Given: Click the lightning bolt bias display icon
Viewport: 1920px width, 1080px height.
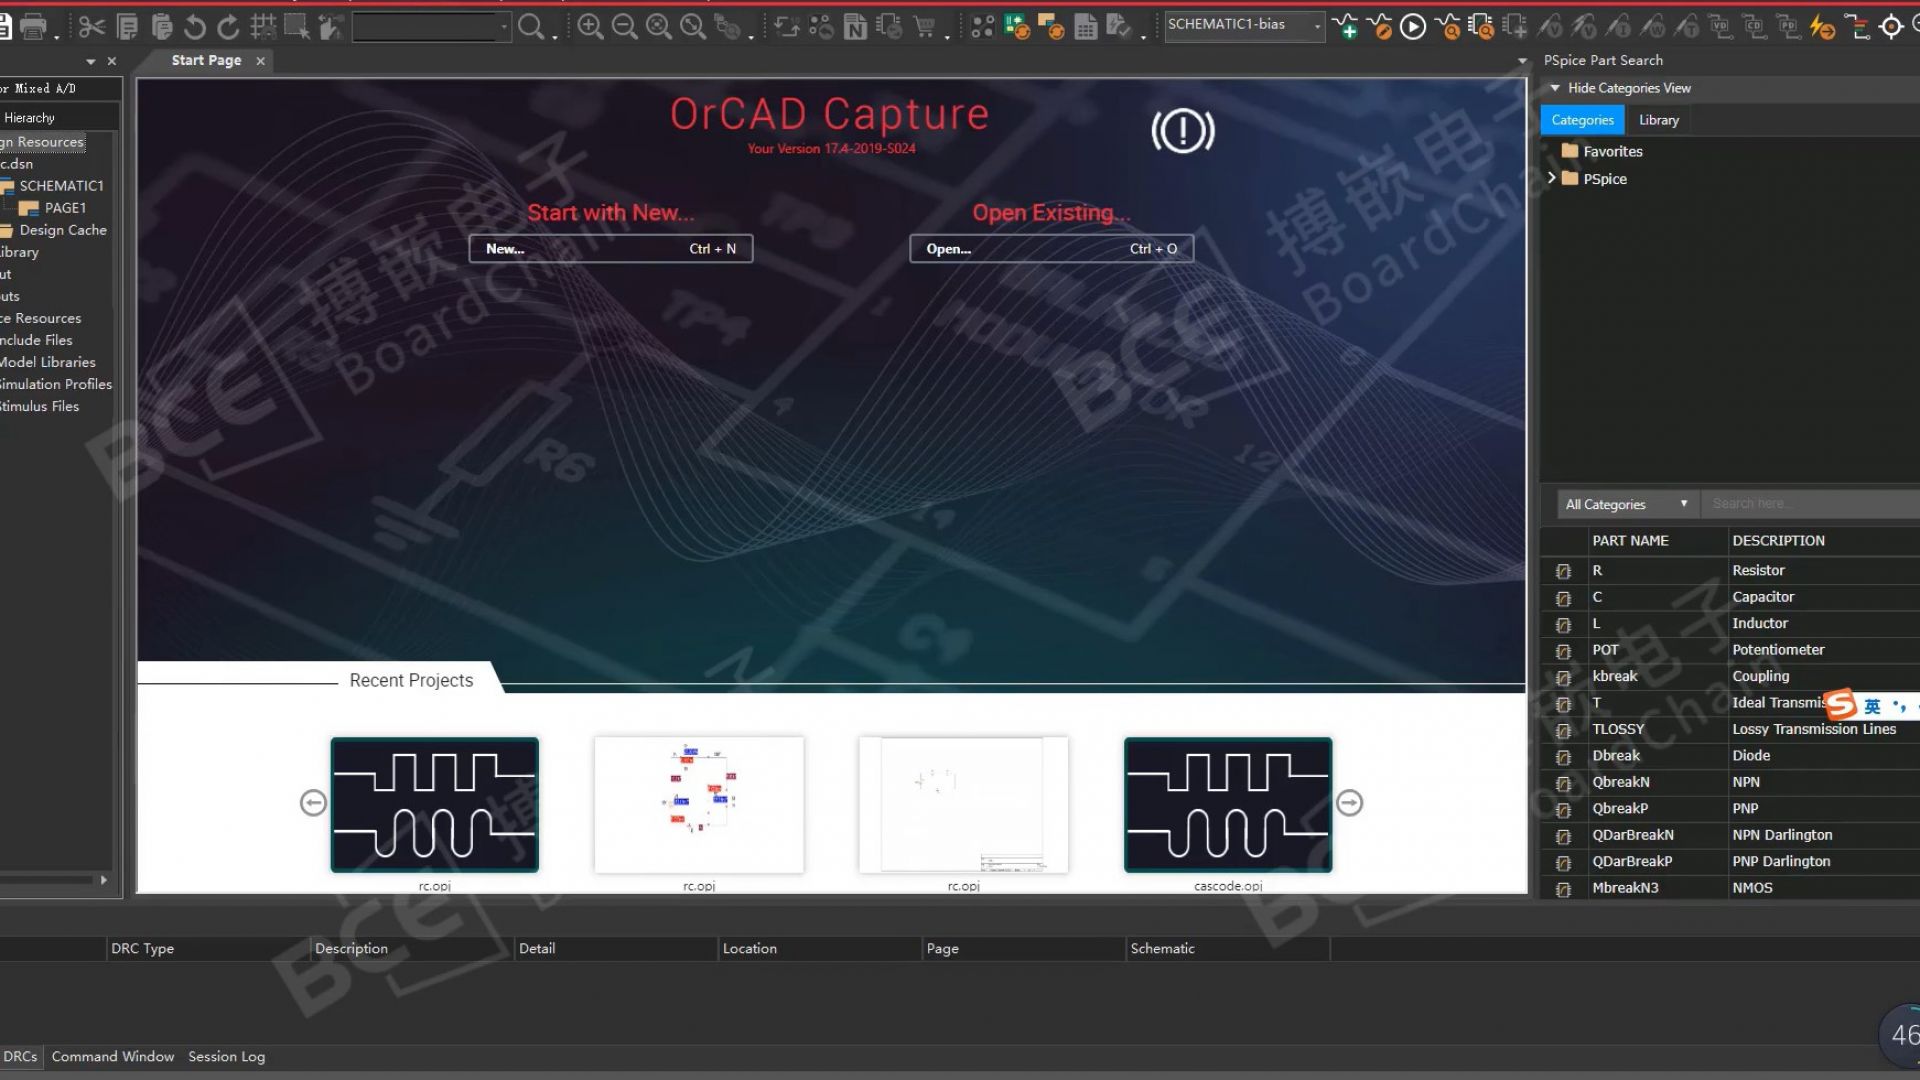Looking at the screenshot, I should tap(1823, 27).
